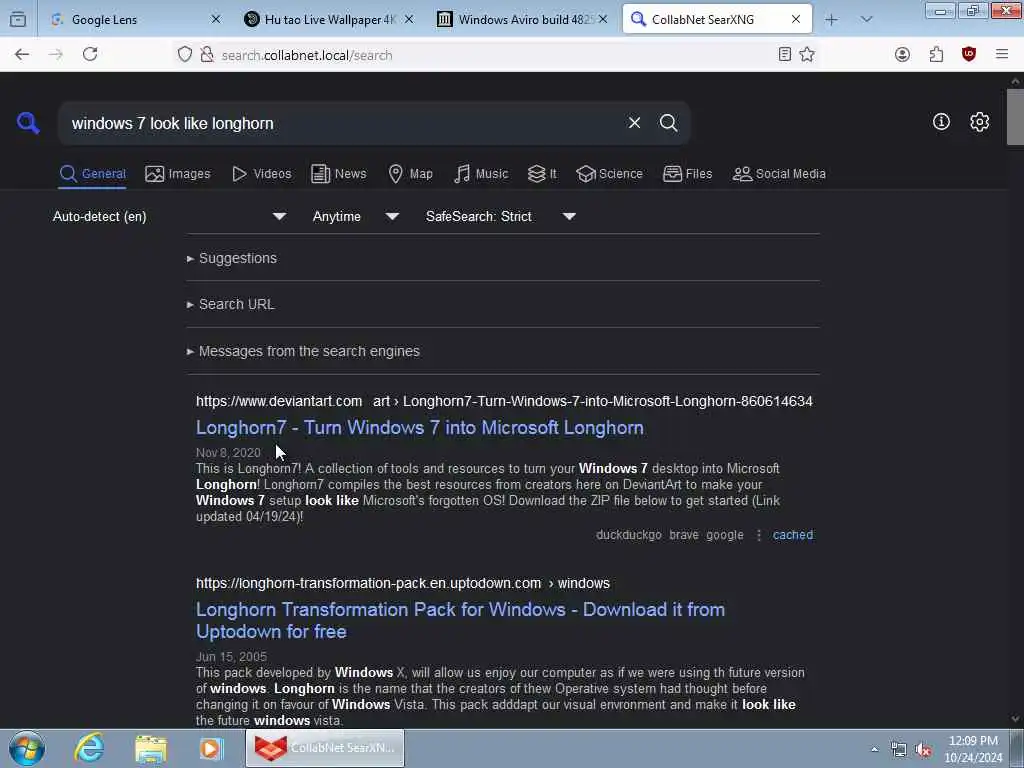
Task: Switch to the Map category
Action: point(410,174)
